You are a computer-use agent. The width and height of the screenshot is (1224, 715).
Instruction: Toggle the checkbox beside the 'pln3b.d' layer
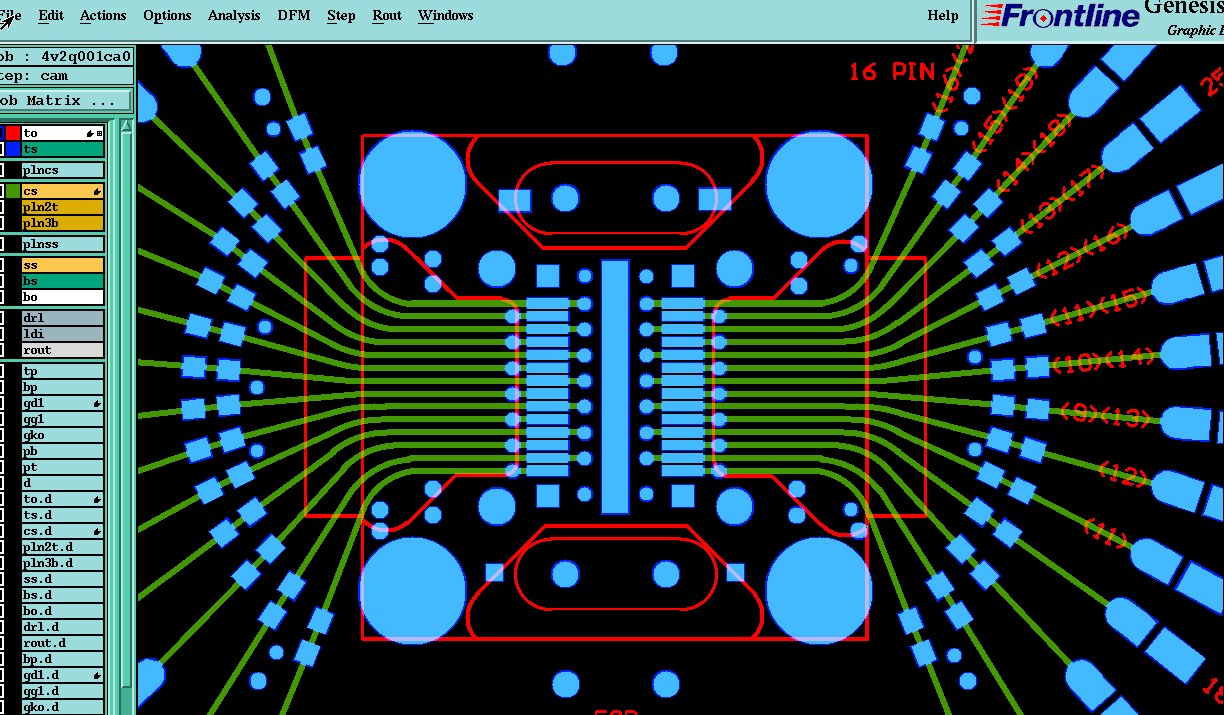[1, 563]
